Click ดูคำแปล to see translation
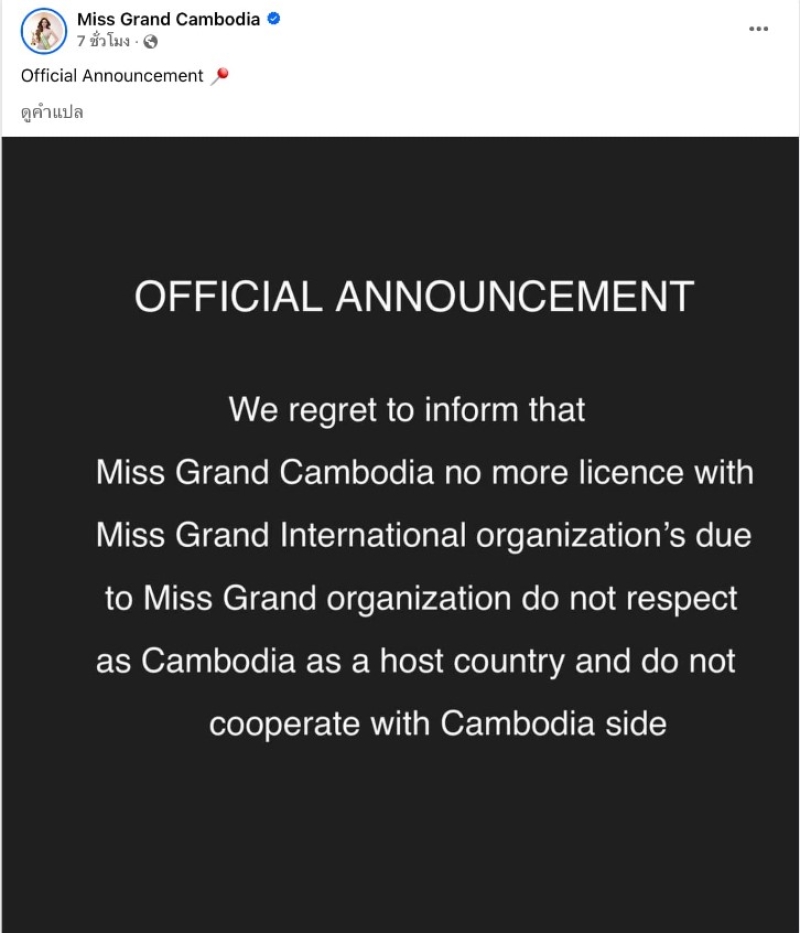The height and width of the screenshot is (933, 800). [52, 112]
